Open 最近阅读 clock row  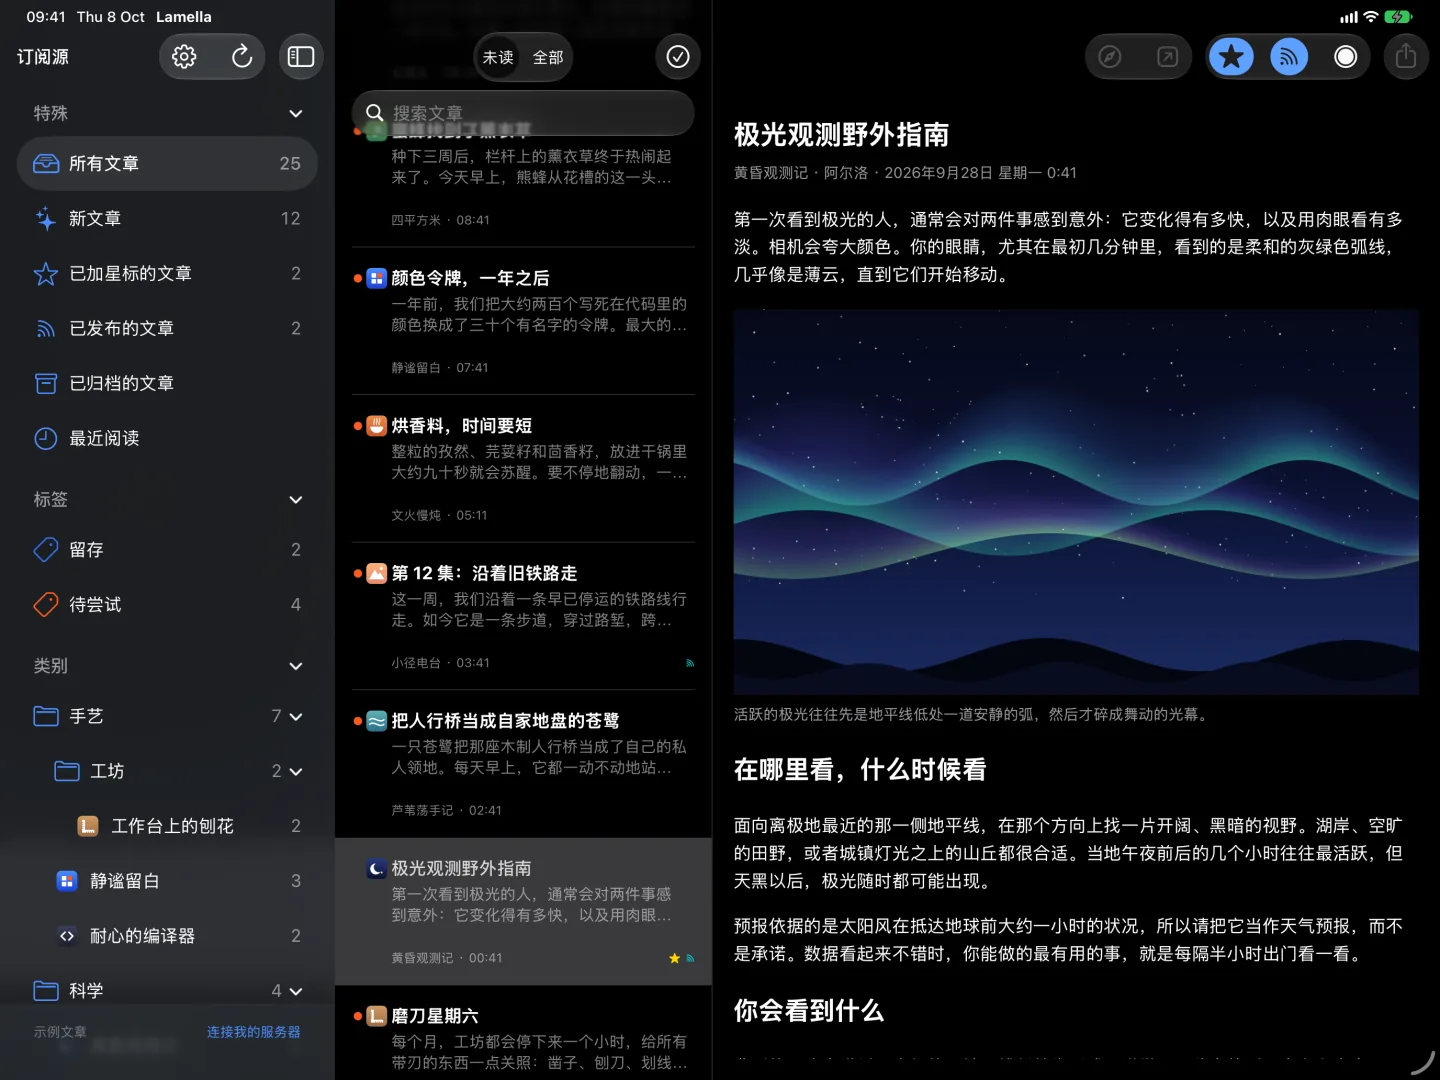167,438
